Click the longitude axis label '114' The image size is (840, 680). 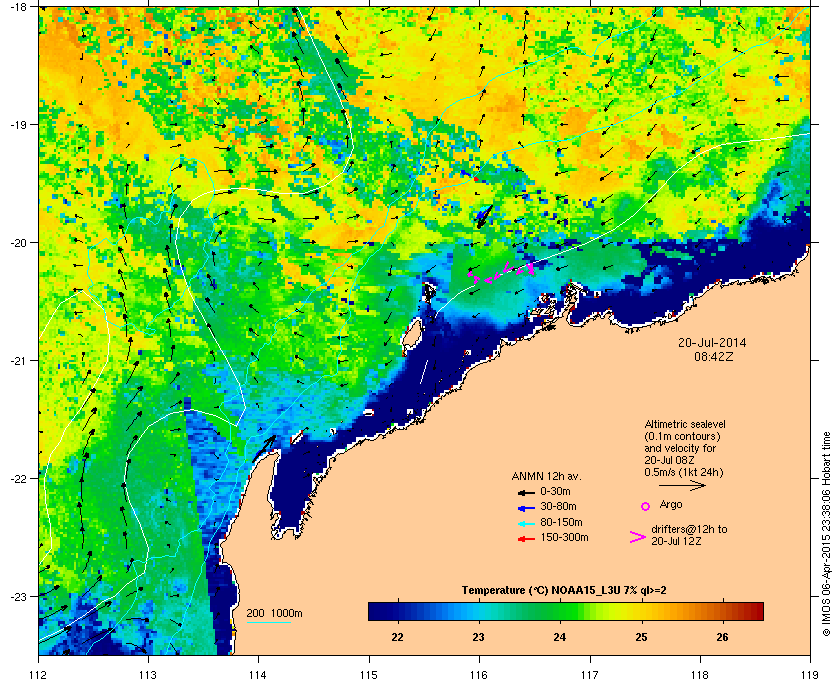(x=258, y=674)
